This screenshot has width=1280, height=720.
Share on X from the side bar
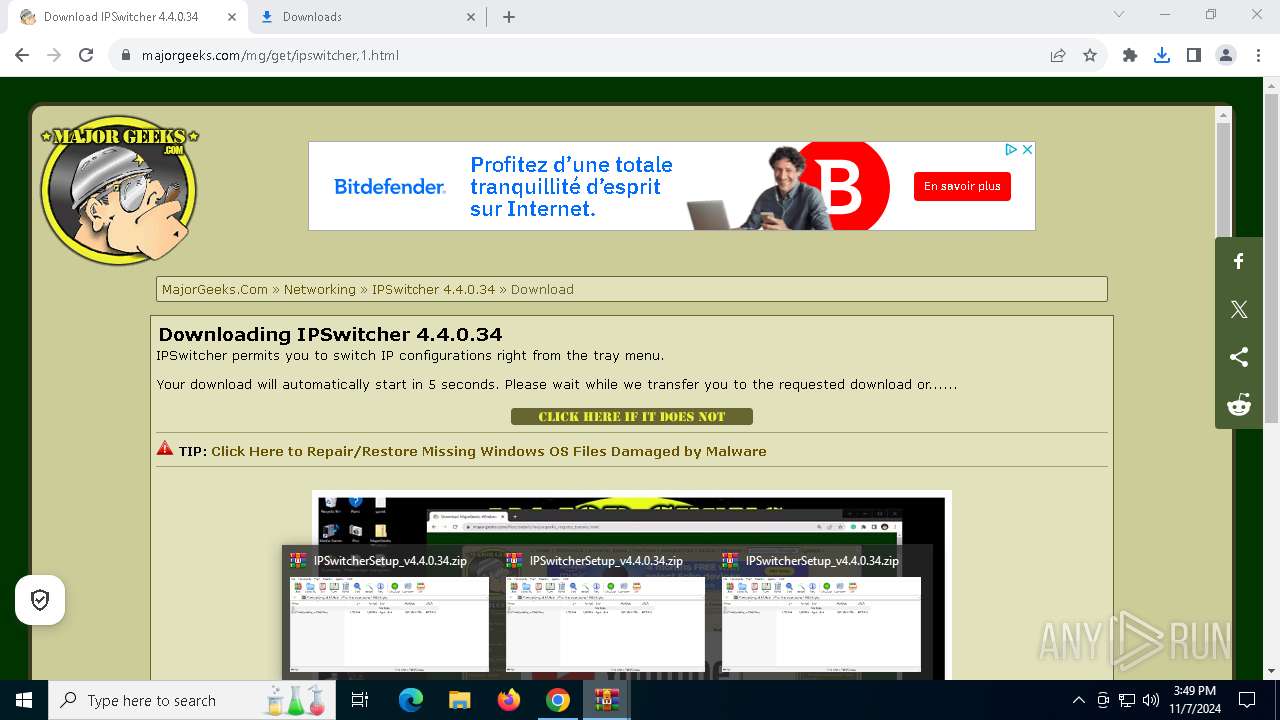(x=1239, y=309)
